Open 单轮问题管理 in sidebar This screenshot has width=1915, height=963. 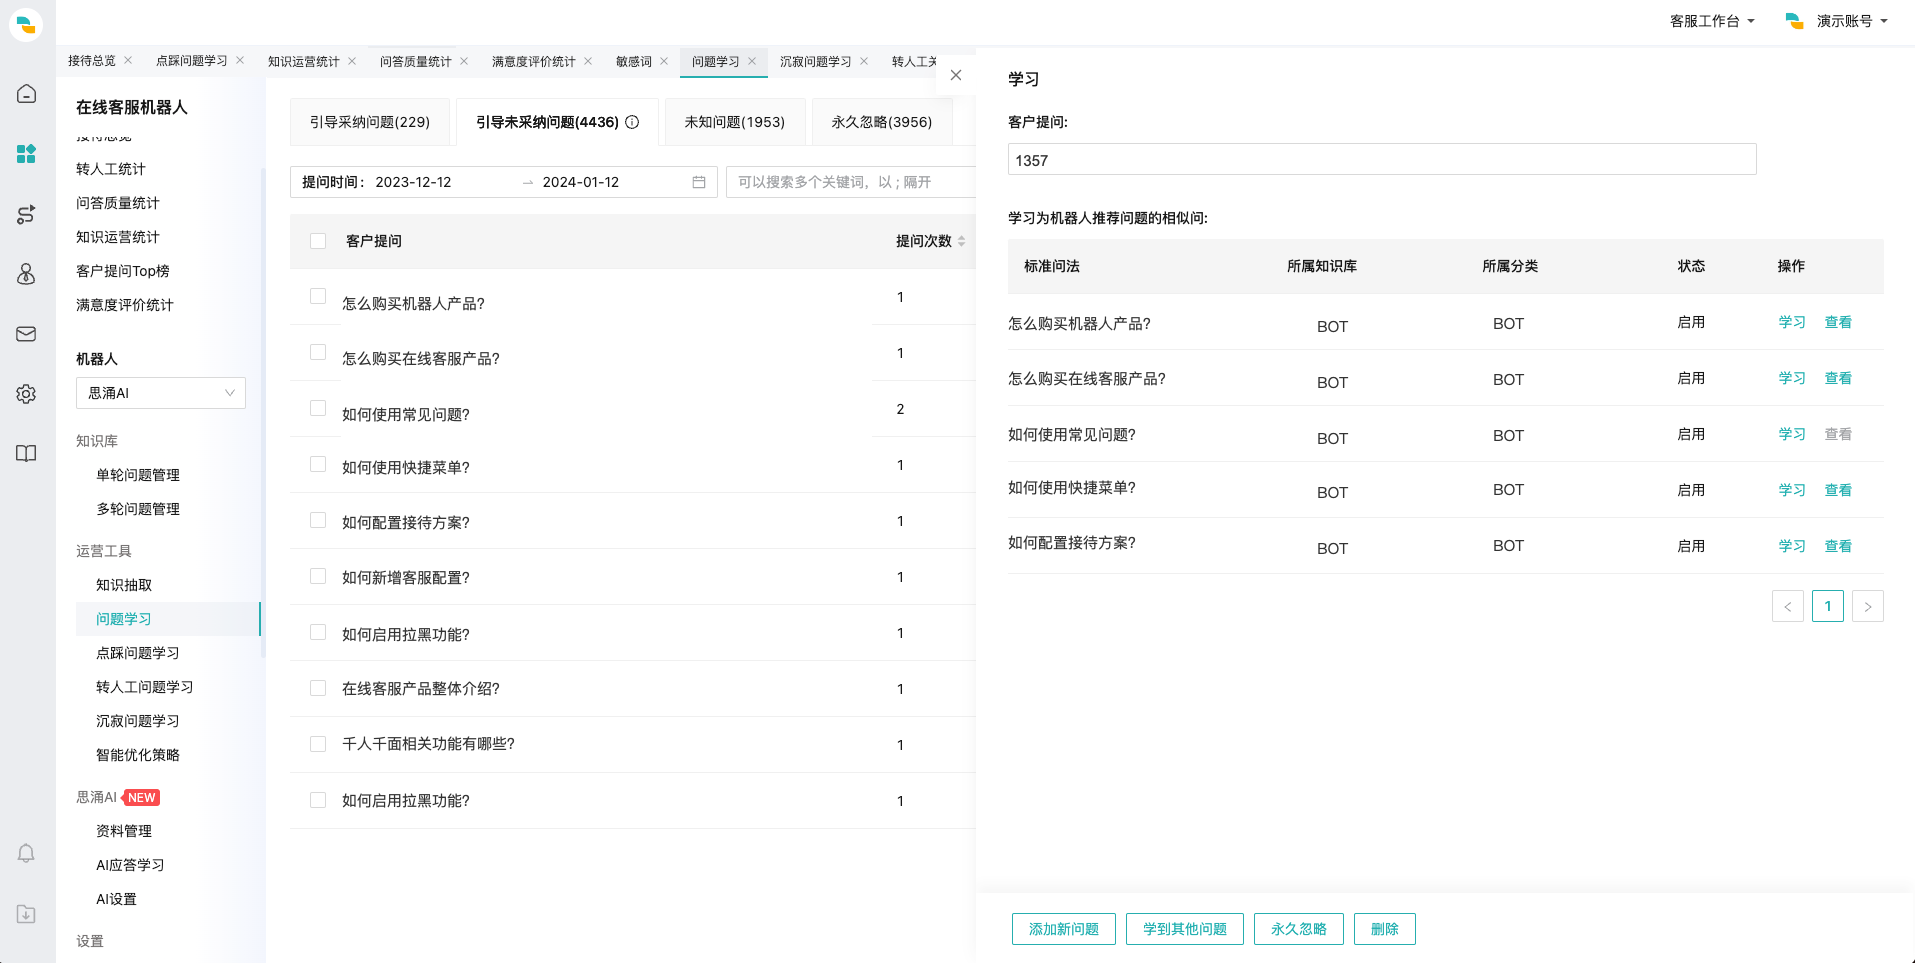click(x=138, y=475)
